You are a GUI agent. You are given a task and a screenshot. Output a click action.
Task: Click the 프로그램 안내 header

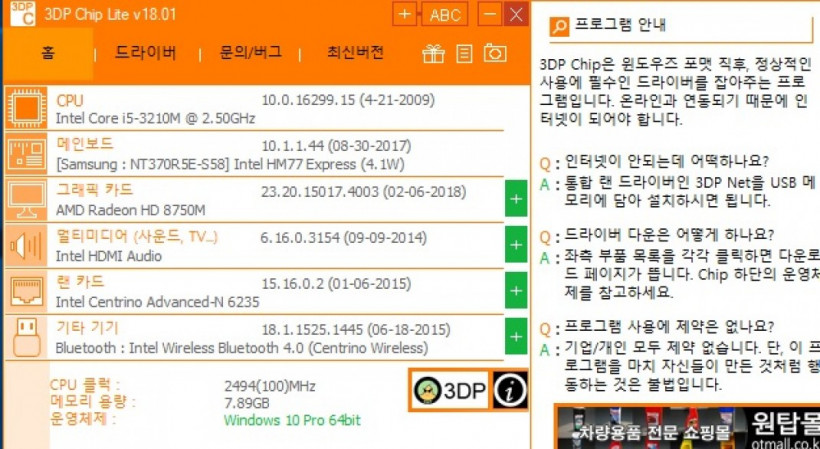coord(620,25)
